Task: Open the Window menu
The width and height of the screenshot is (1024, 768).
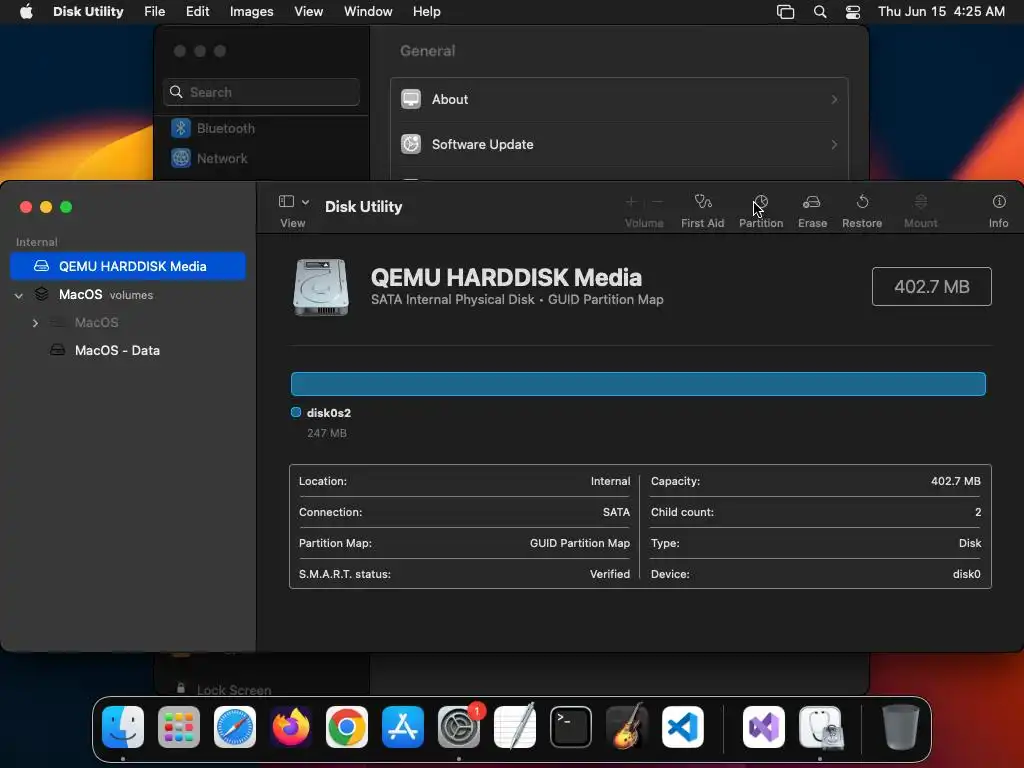Action: 368,12
